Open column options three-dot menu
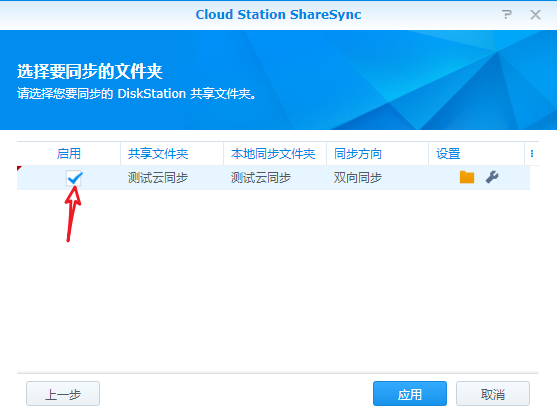The height and width of the screenshot is (414, 557). click(x=532, y=154)
